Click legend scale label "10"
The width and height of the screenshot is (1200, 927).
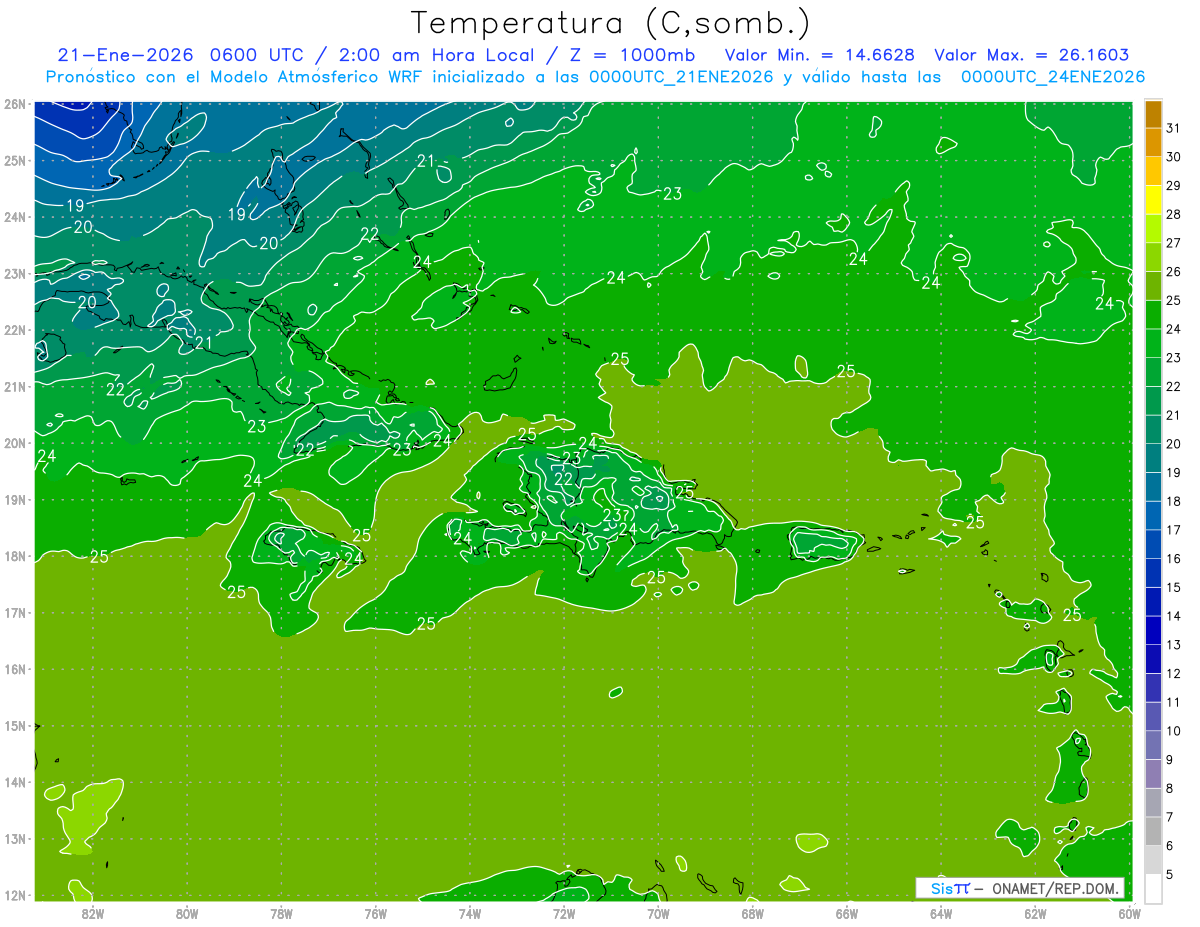(1173, 731)
